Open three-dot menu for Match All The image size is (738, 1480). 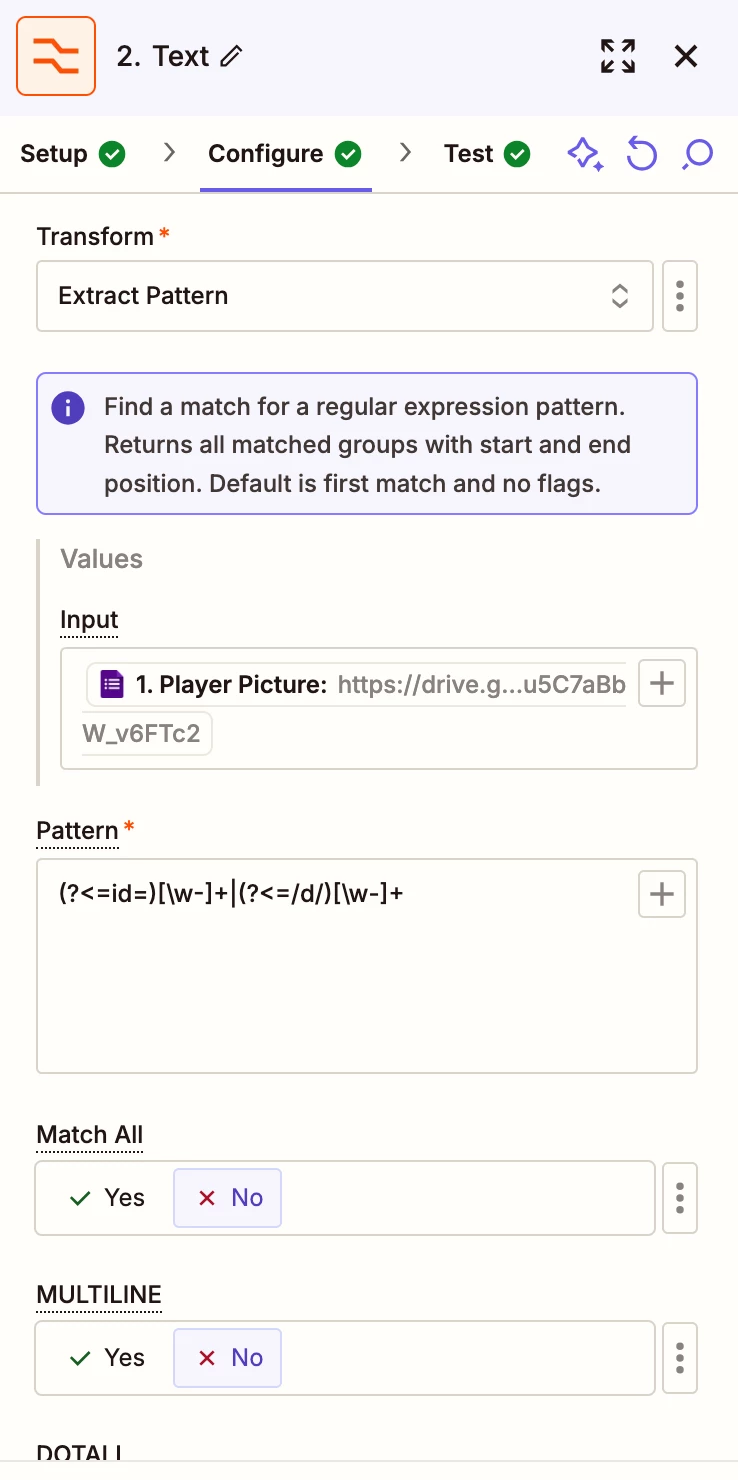pyautogui.click(x=680, y=1198)
